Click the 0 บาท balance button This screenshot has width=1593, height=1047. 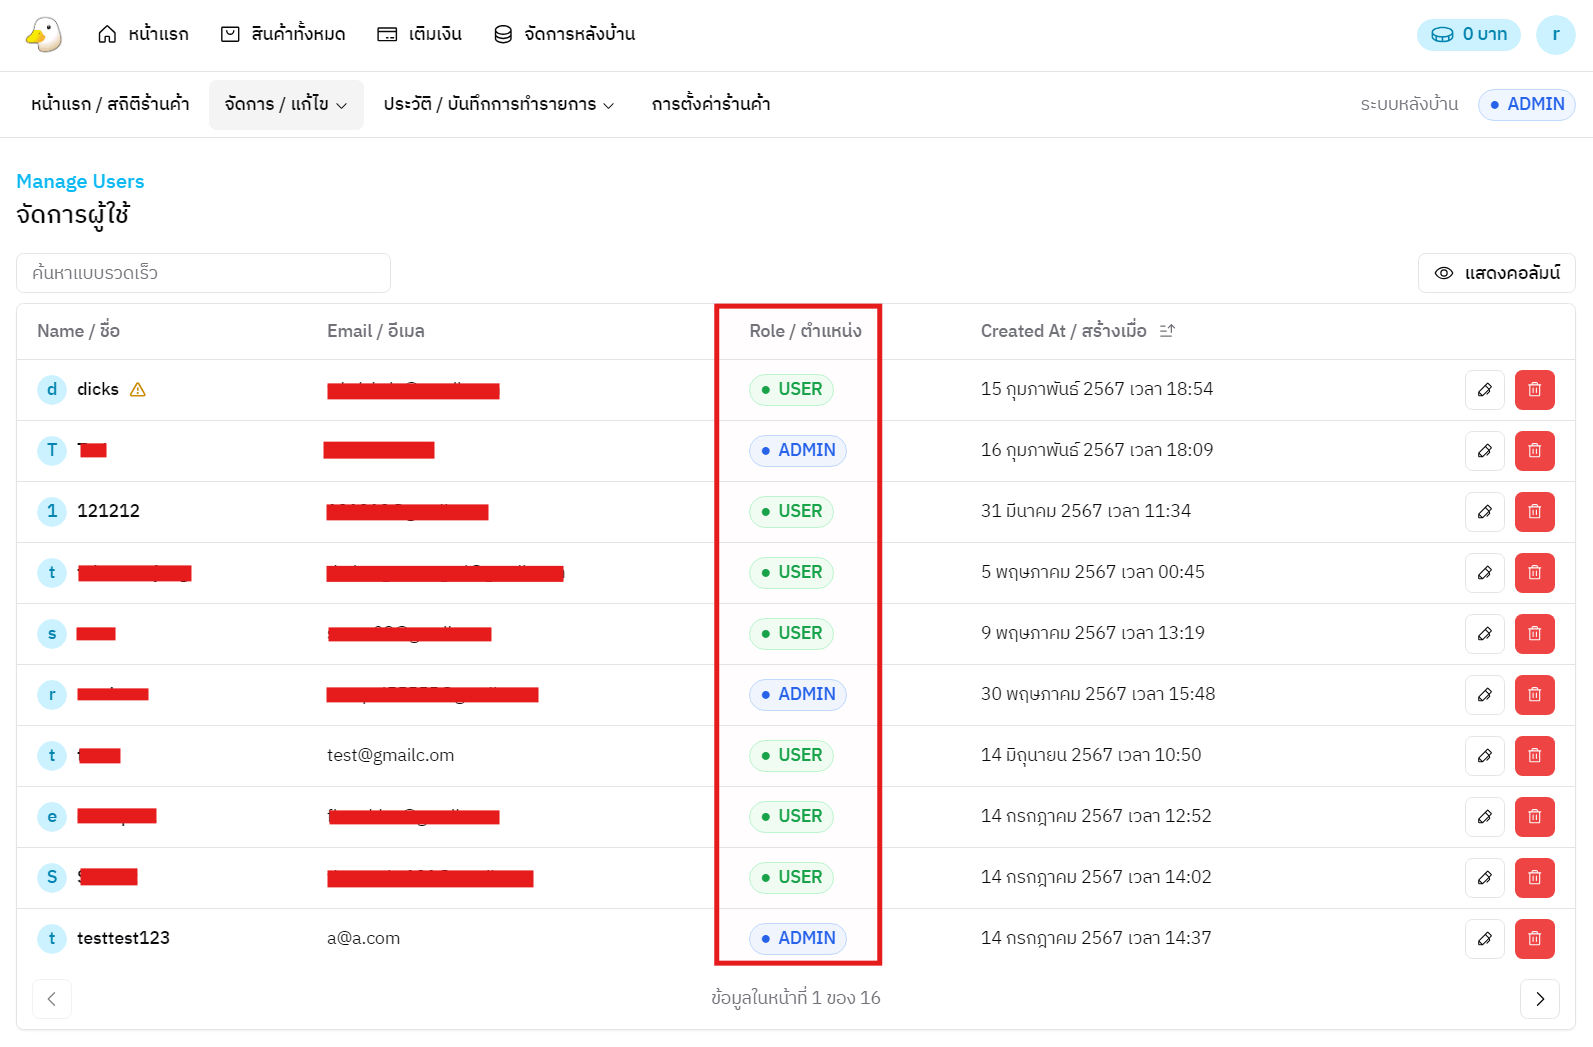[1468, 34]
